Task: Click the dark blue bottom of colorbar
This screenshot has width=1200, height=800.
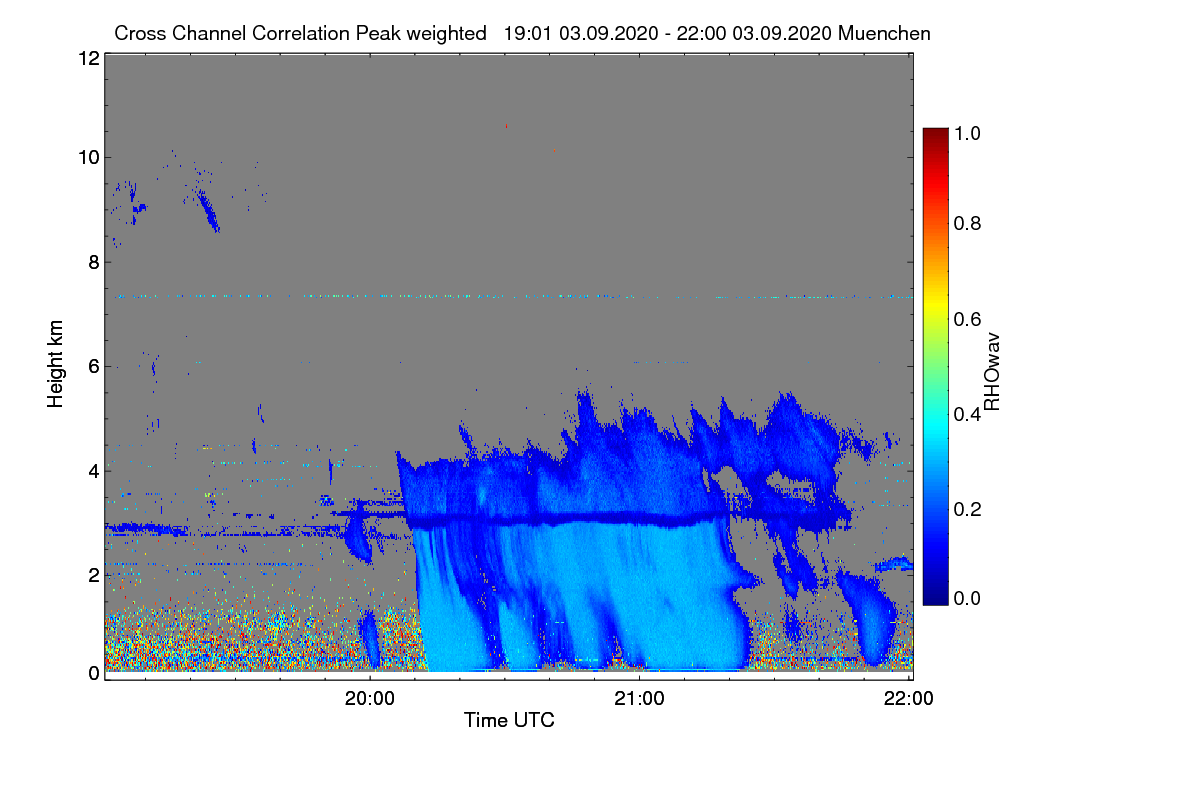Action: coord(935,595)
